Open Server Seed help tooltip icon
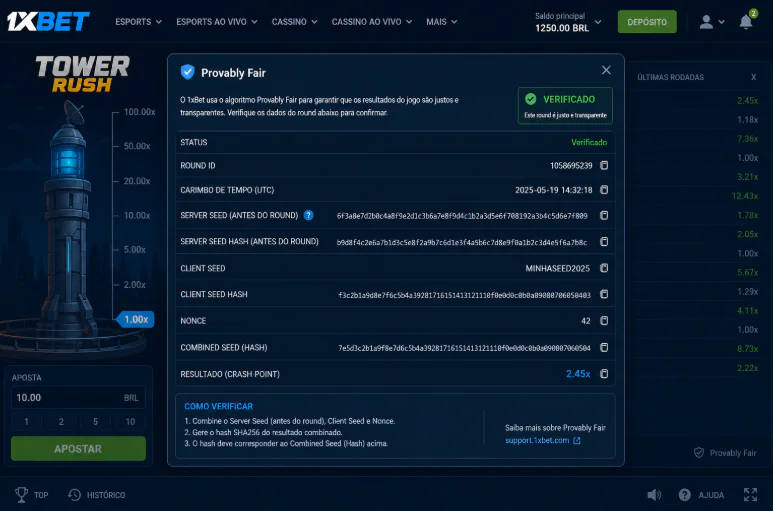This screenshot has height=511, width=773. click(x=309, y=215)
